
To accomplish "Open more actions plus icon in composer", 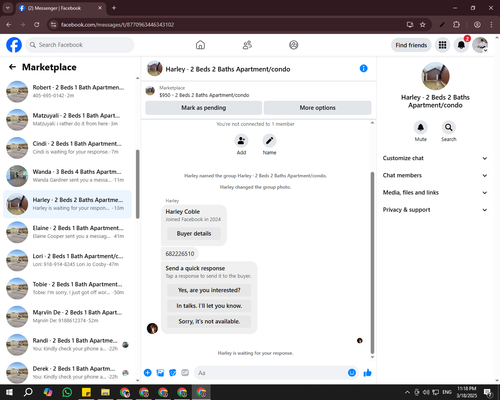I will pyautogui.click(x=148, y=373).
